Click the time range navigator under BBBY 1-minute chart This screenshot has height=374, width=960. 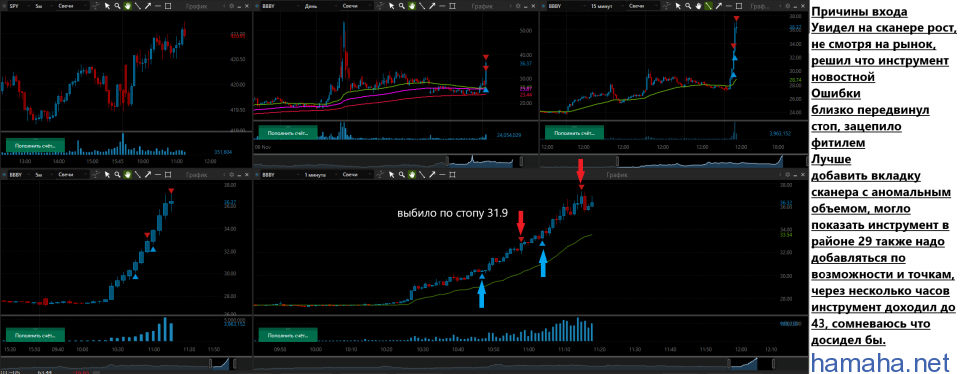coord(530,364)
